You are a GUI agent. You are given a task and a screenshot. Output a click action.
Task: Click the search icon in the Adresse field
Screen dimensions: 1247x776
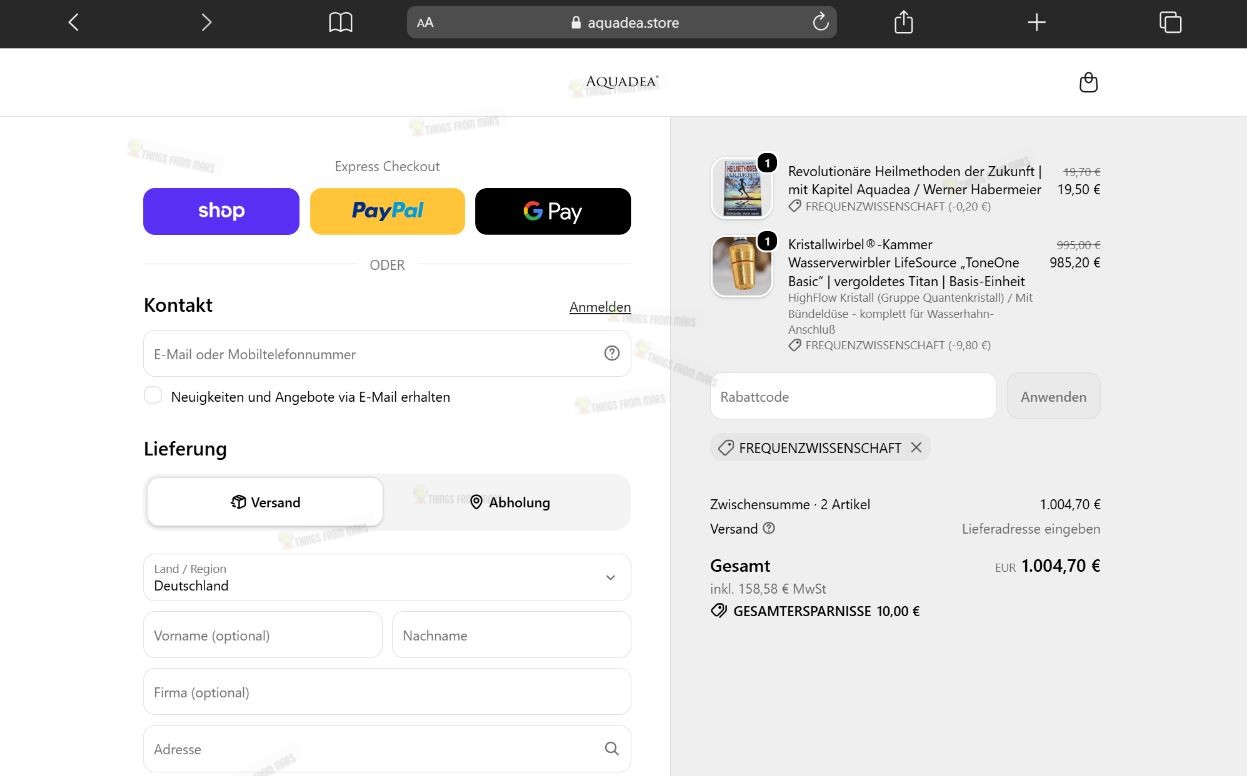612,749
